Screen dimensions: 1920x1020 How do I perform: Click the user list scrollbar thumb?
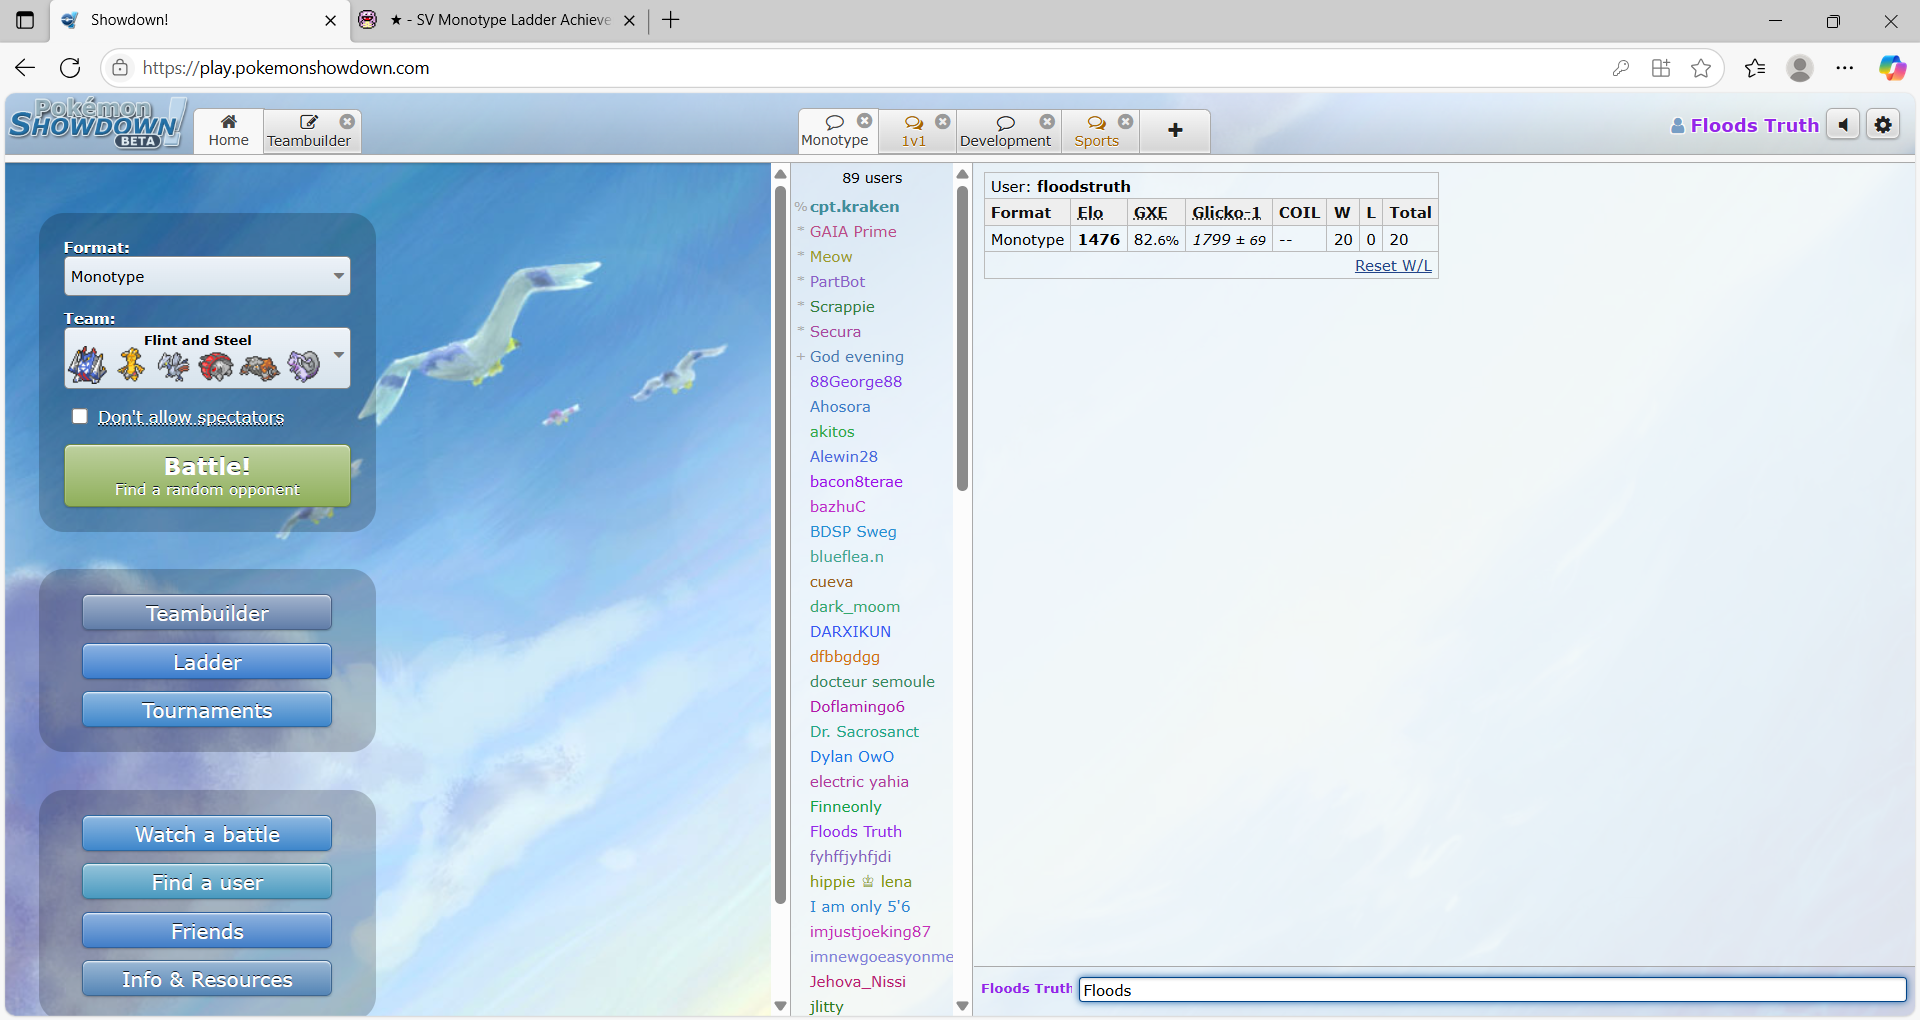(962, 338)
